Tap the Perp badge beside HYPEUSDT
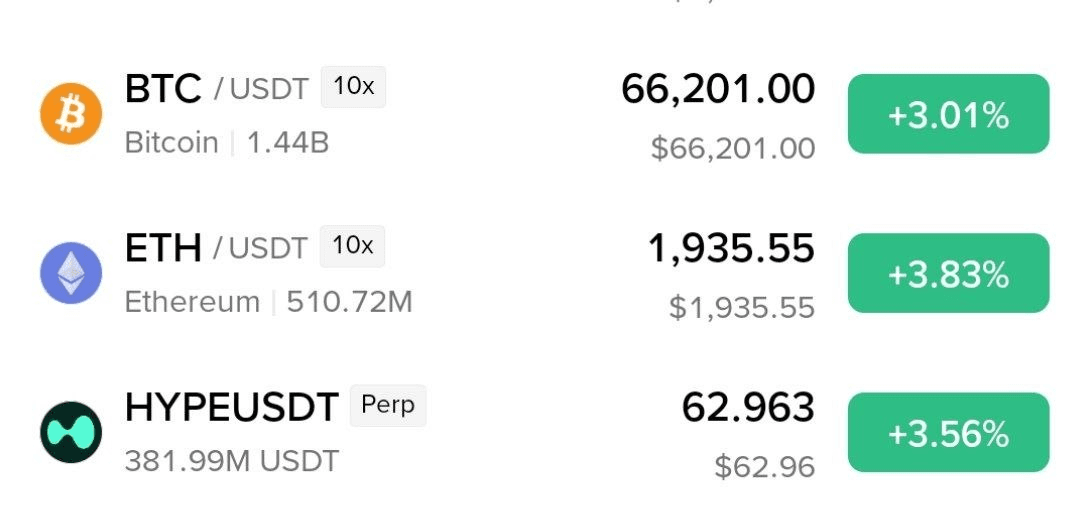Screen dimensions: 1080x532 [388, 405]
